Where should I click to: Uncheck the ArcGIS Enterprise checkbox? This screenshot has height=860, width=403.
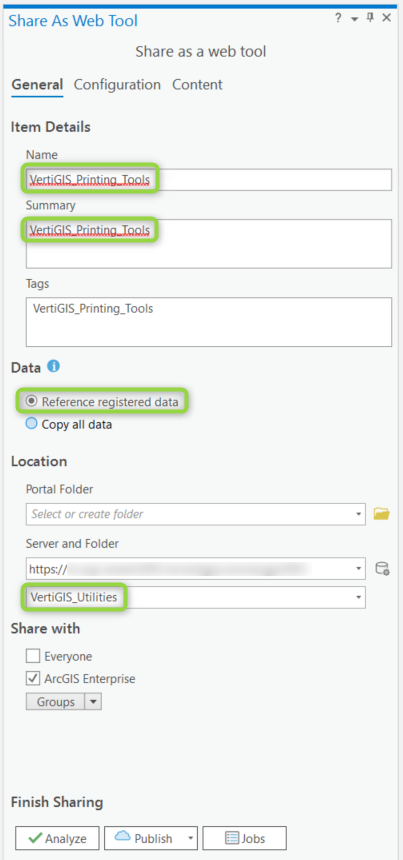tap(33, 679)
